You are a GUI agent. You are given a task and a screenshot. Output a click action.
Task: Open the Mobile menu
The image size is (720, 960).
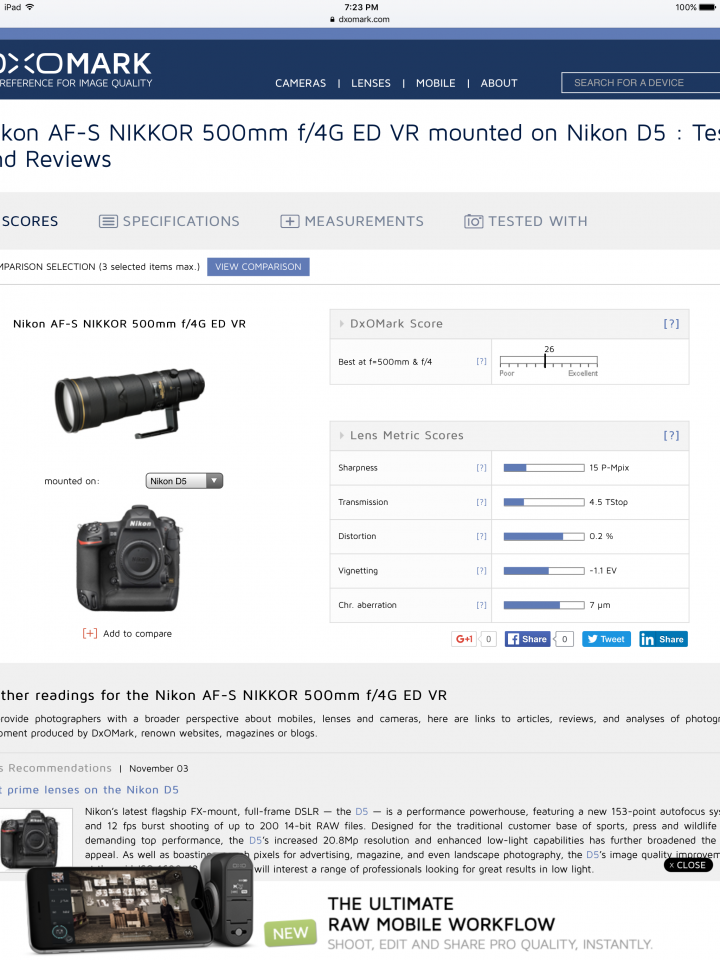pos(436,83)
